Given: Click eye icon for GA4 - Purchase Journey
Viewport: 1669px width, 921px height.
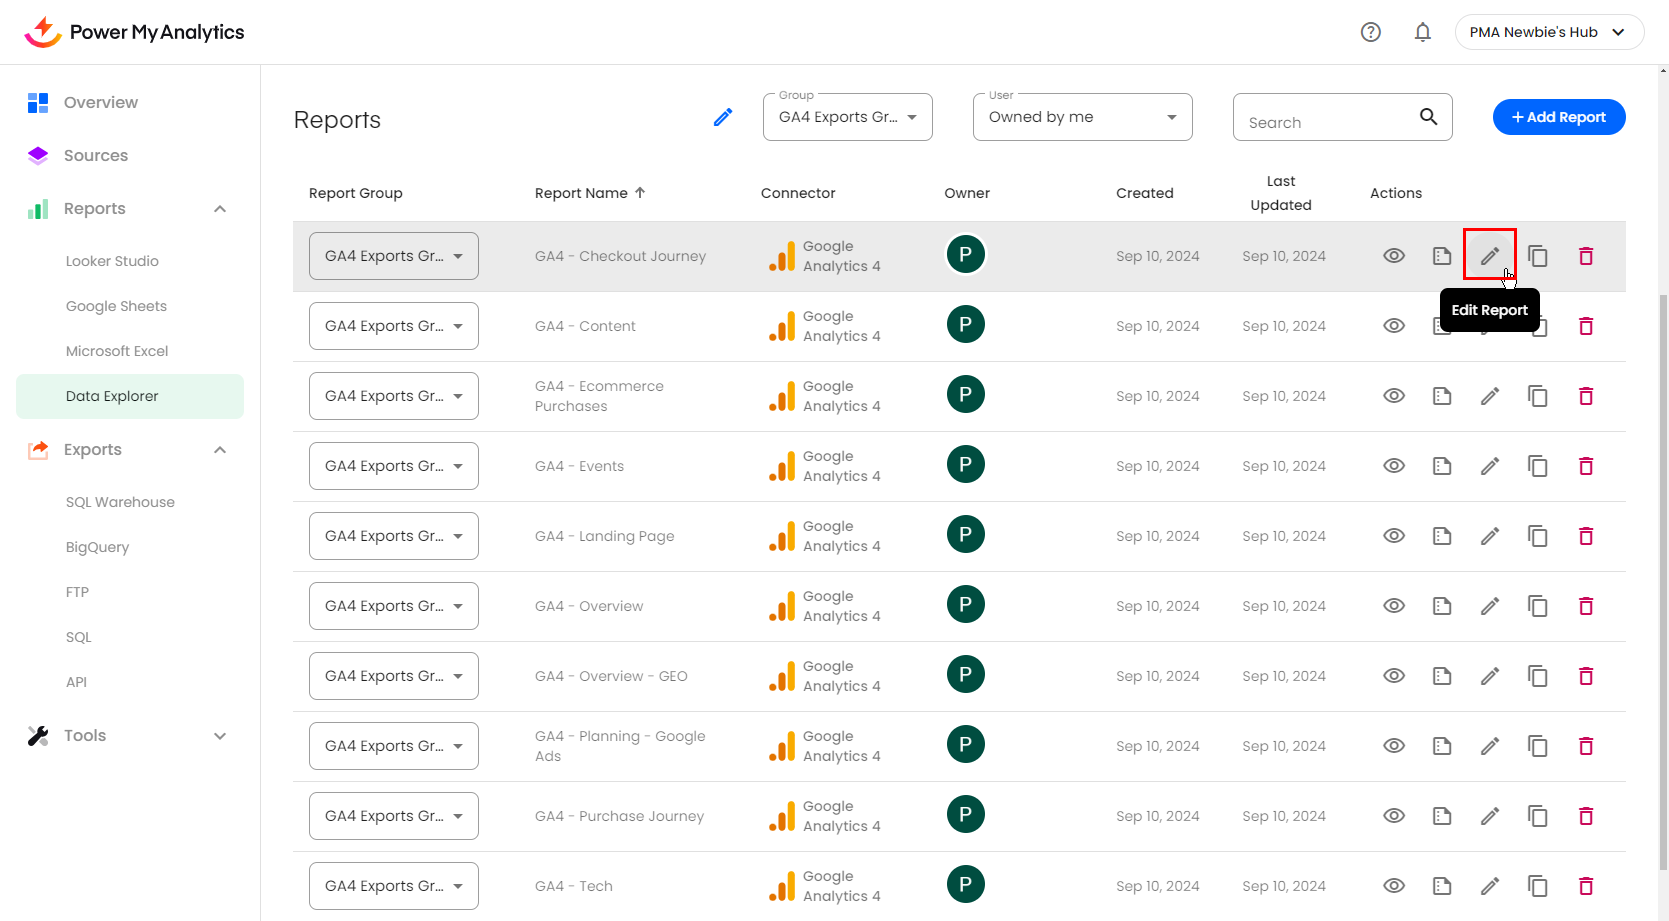Looking at the screenshot, I should tap(1393, 816).
